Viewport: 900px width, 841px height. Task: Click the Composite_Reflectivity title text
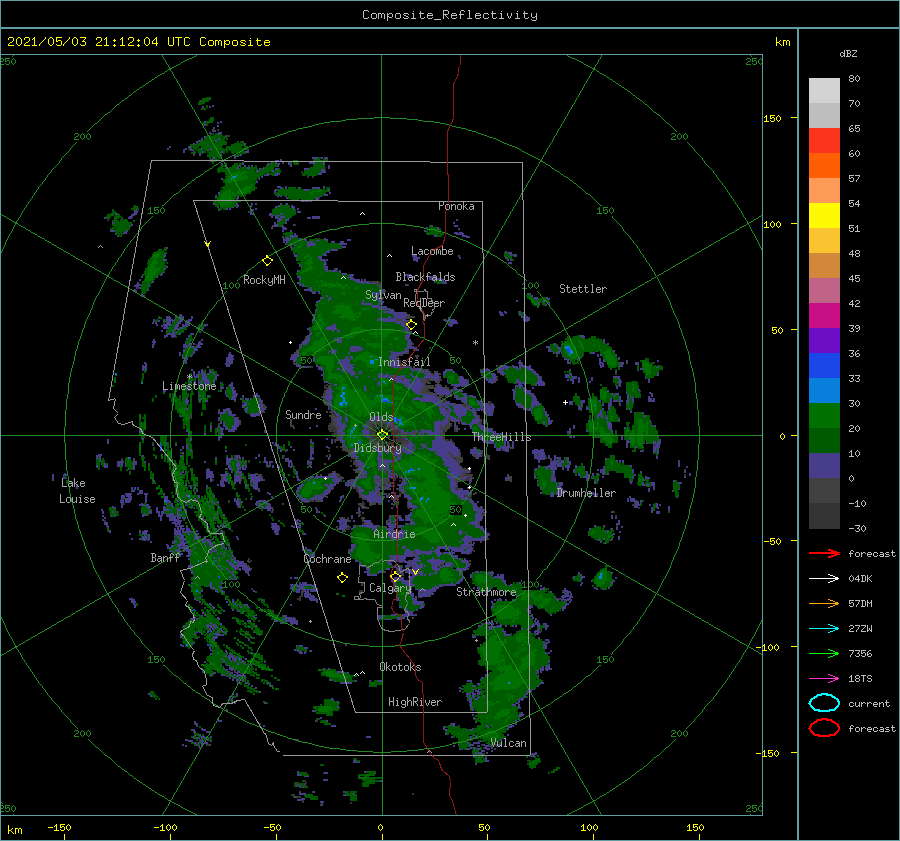tap(450, 15)
